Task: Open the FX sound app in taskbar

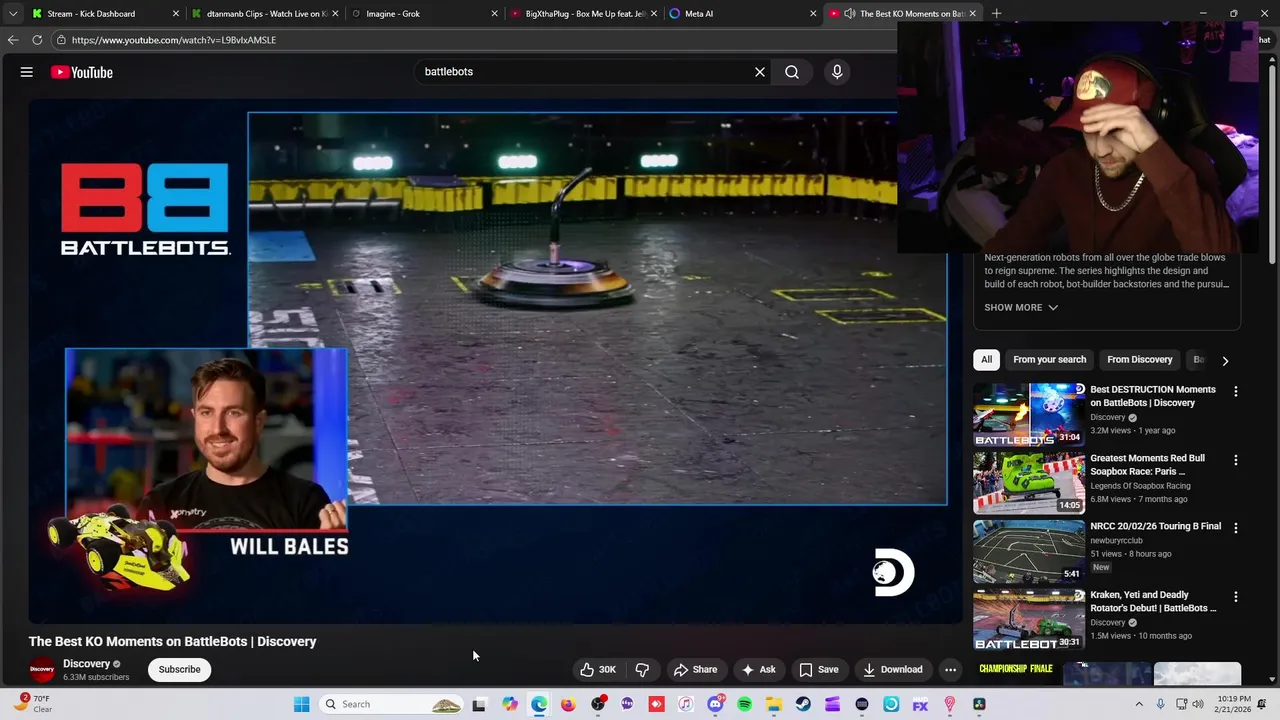Action: pyautogui.click(x=920, y=704)
